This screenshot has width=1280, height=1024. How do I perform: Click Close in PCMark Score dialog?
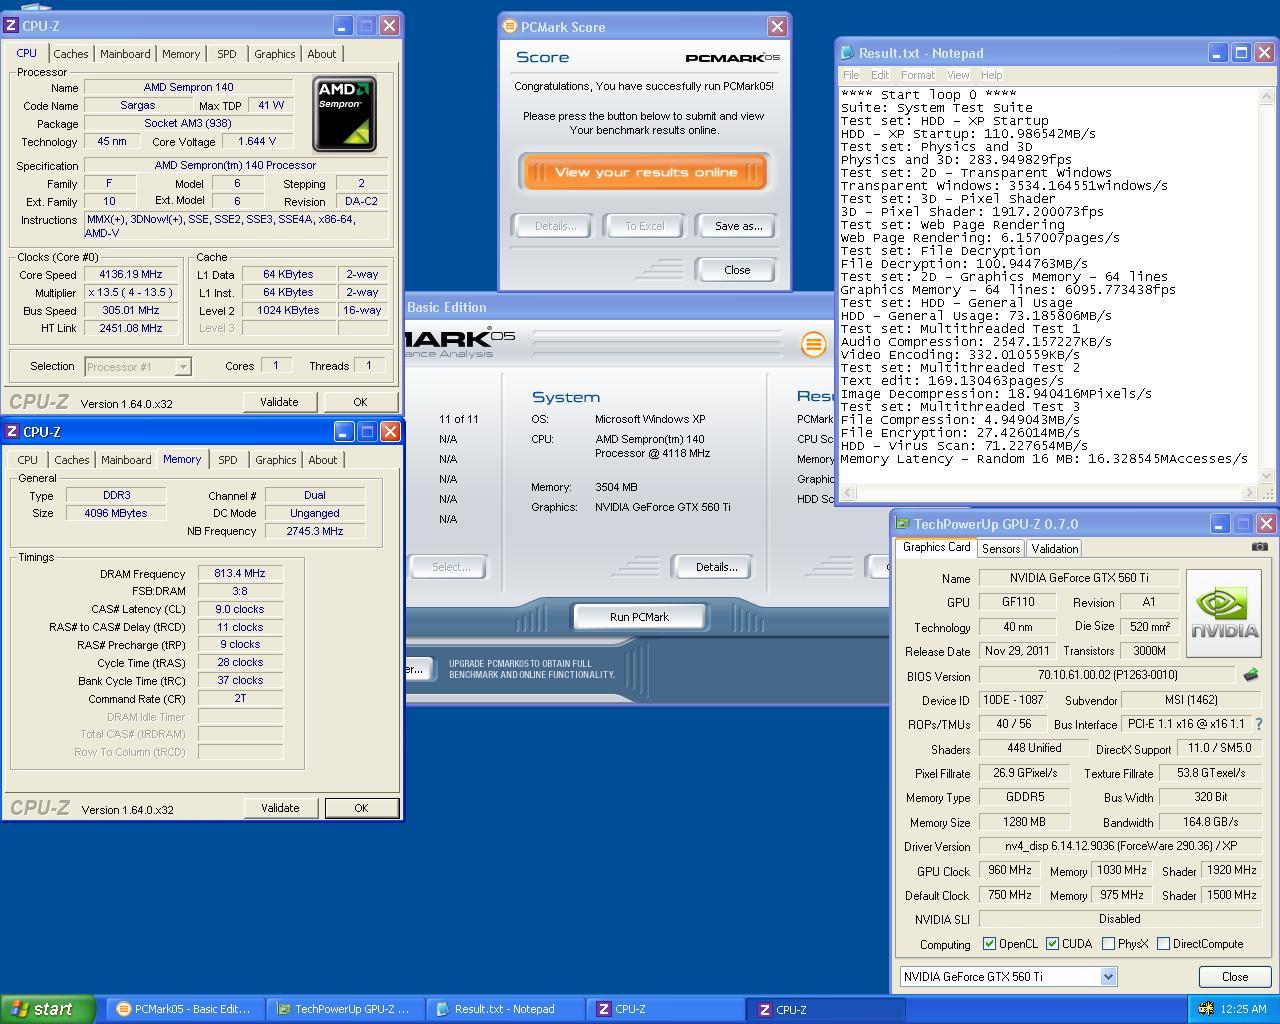[x=737, y=270]
